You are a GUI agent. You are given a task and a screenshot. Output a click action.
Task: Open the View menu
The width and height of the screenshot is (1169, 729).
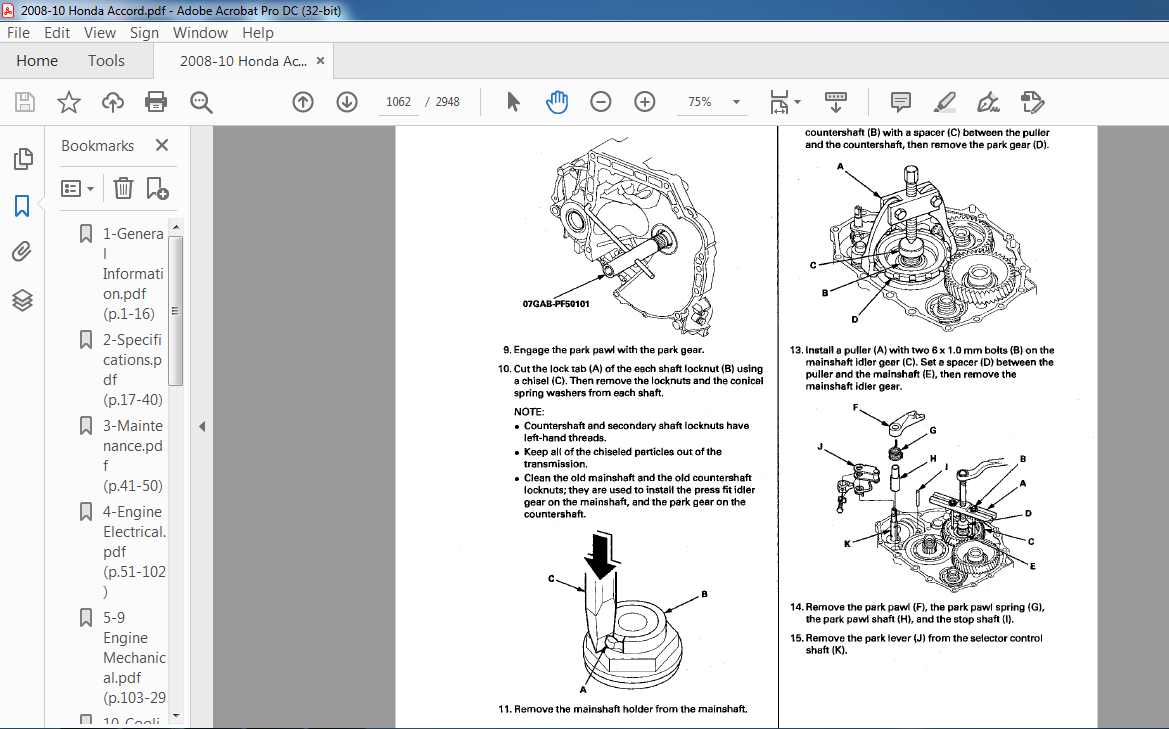coord(100,33)
